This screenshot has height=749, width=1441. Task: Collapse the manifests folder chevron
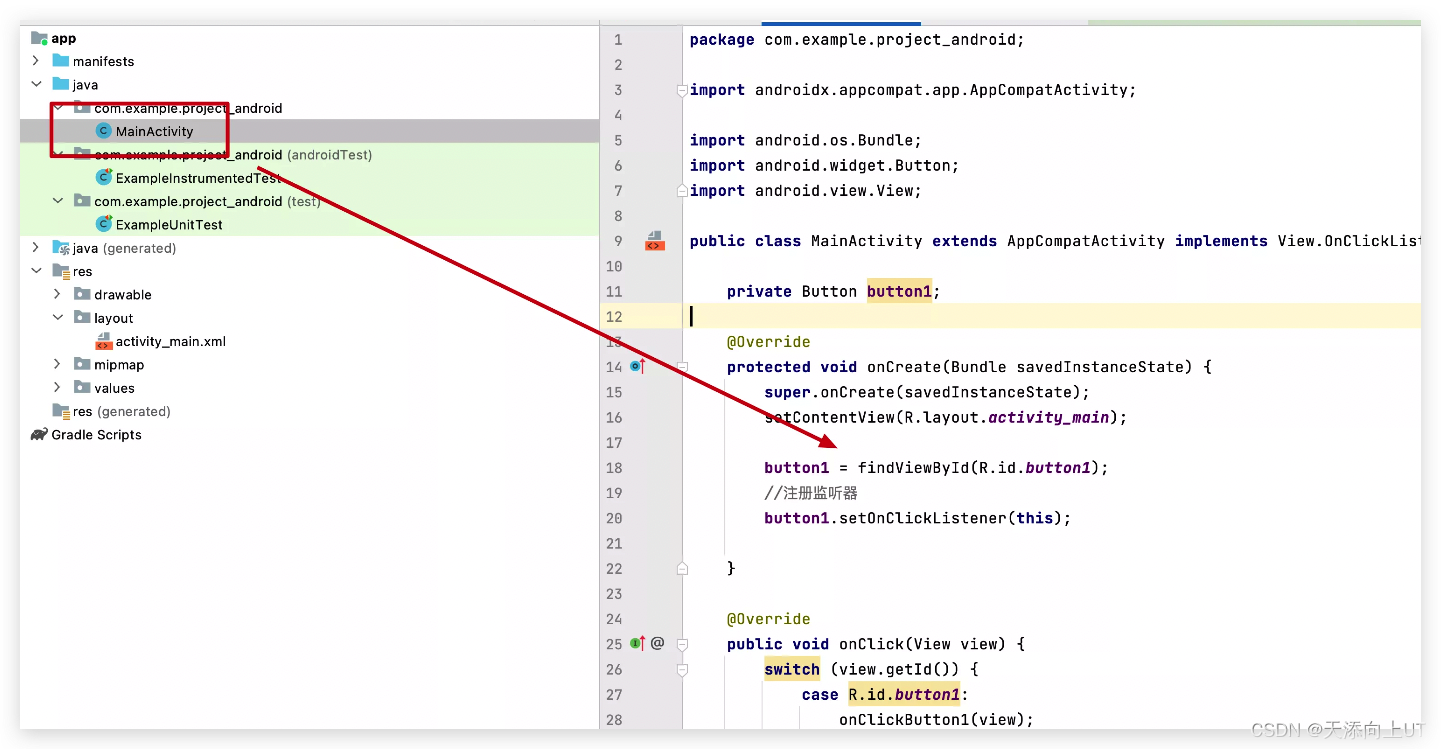[x=37, y=61]
